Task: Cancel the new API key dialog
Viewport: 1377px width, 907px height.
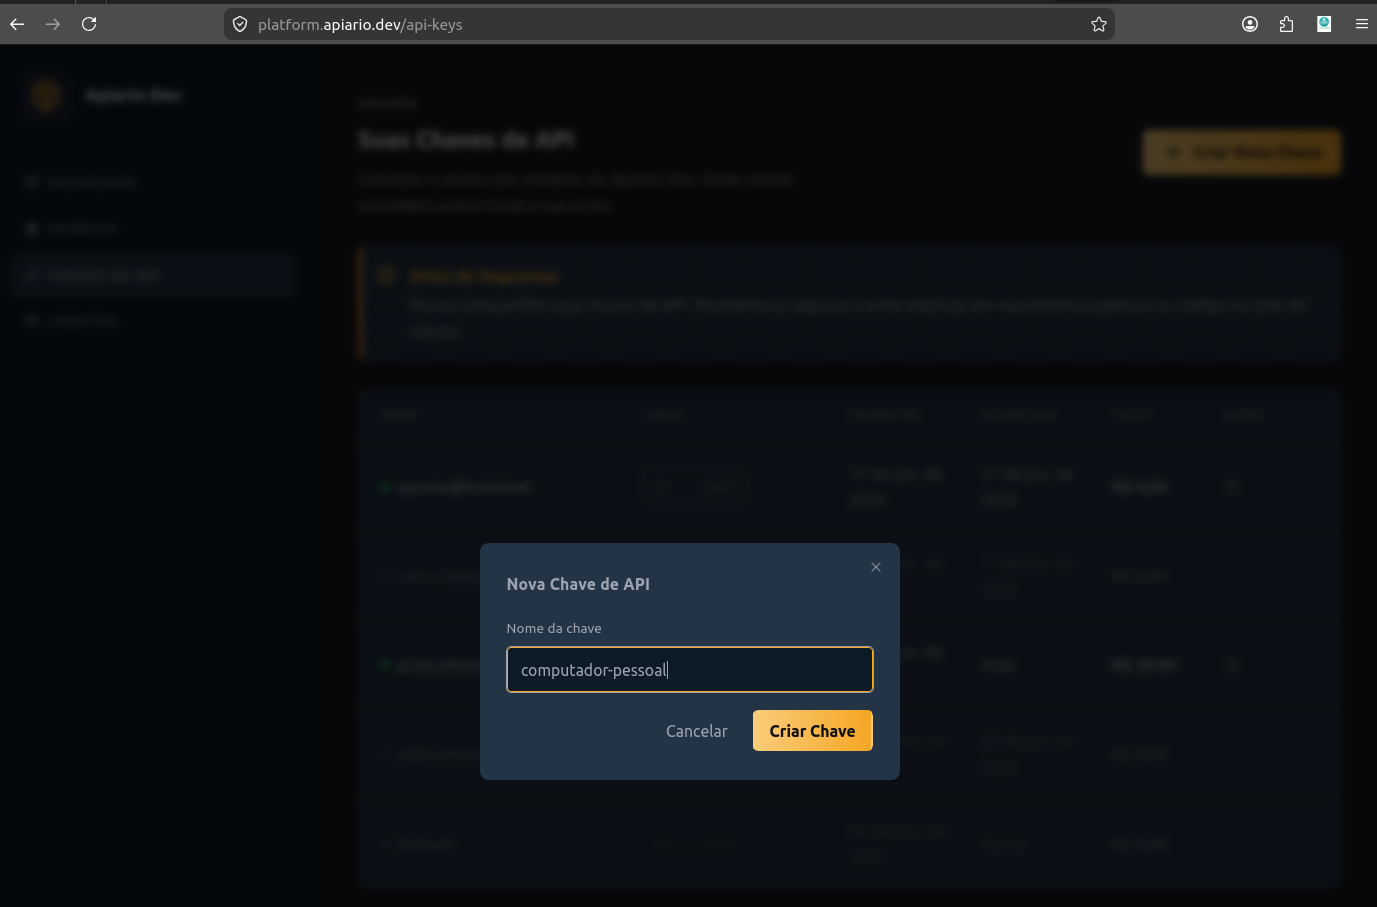Action: 697,731
